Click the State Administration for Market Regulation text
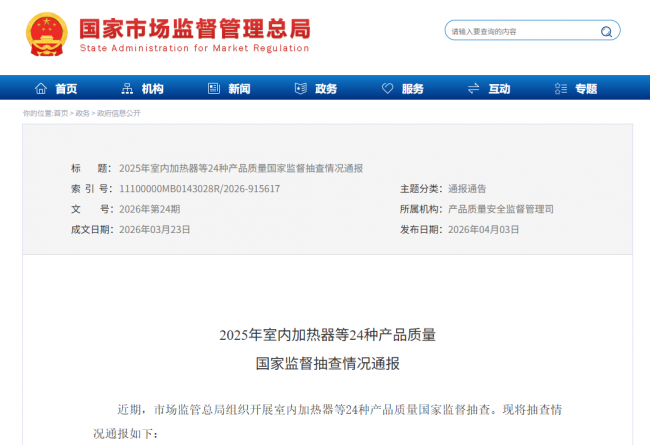The width and height of the screenshot is (650, 445). click(x=194, y=48)
